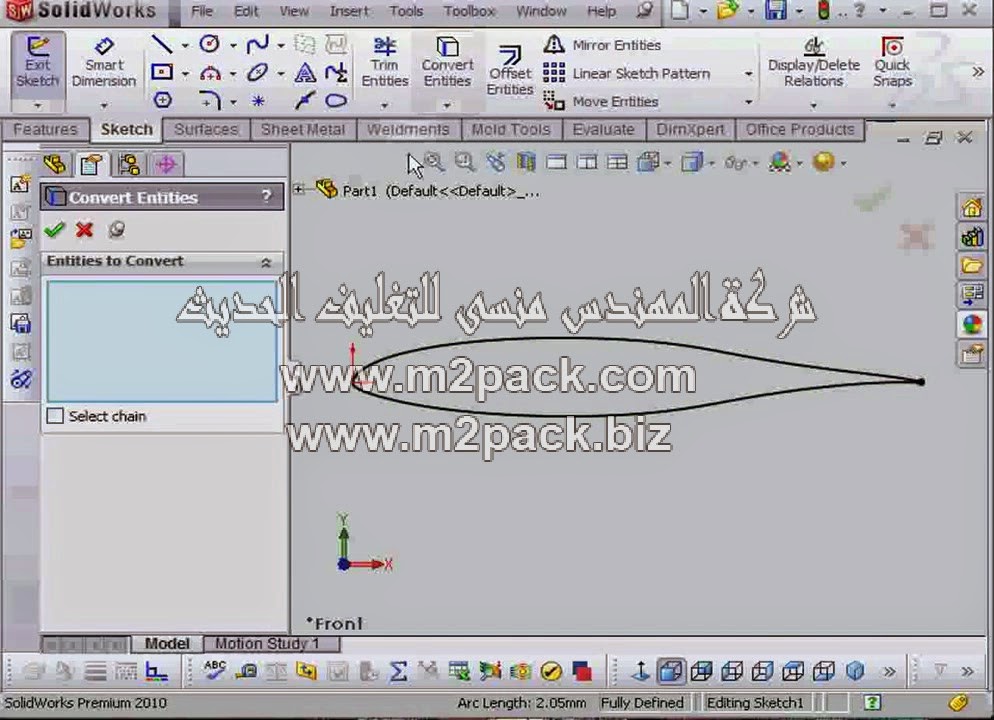Click the Quick Snaps tool
The image size is (994, 720).
(892, 62)
